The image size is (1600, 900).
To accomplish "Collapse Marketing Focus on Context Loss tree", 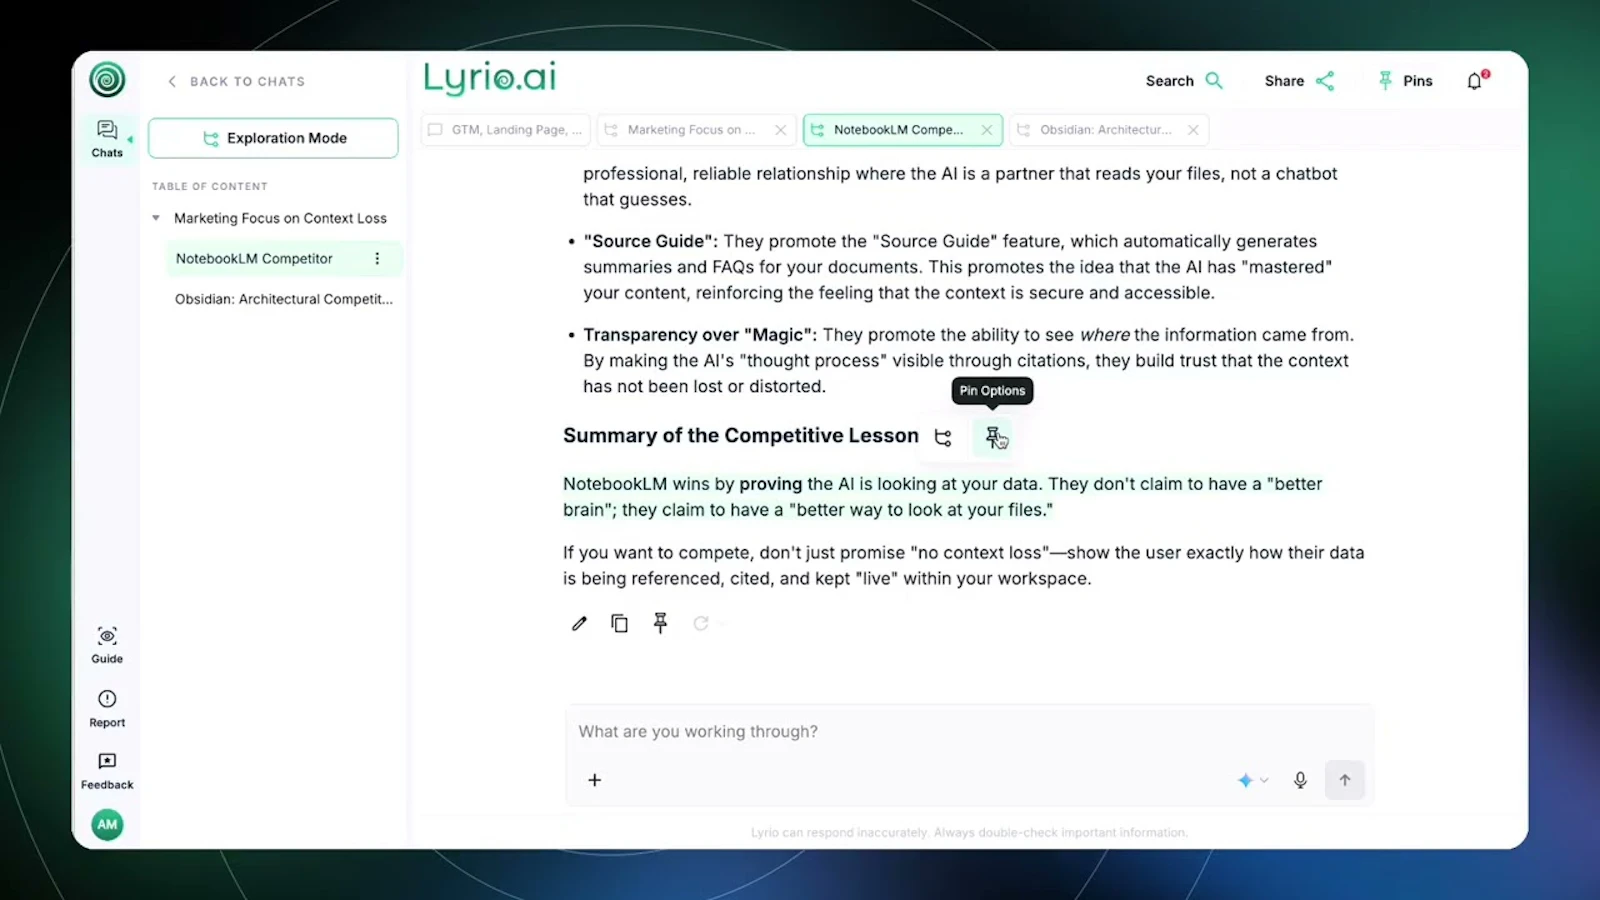I will coord(156,218).
